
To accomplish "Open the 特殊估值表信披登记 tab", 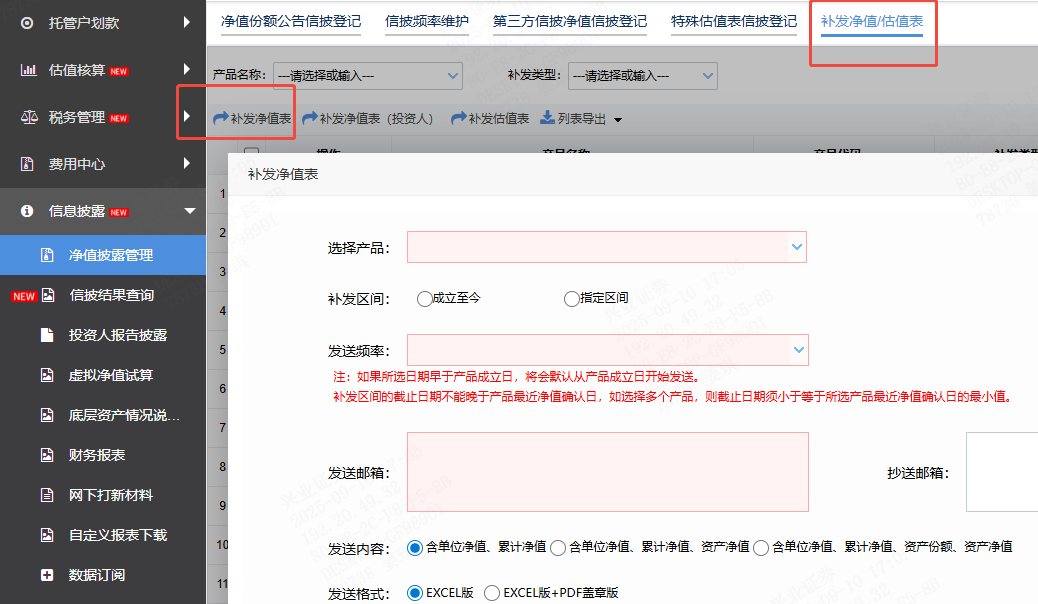I will [x=733, y=19].
